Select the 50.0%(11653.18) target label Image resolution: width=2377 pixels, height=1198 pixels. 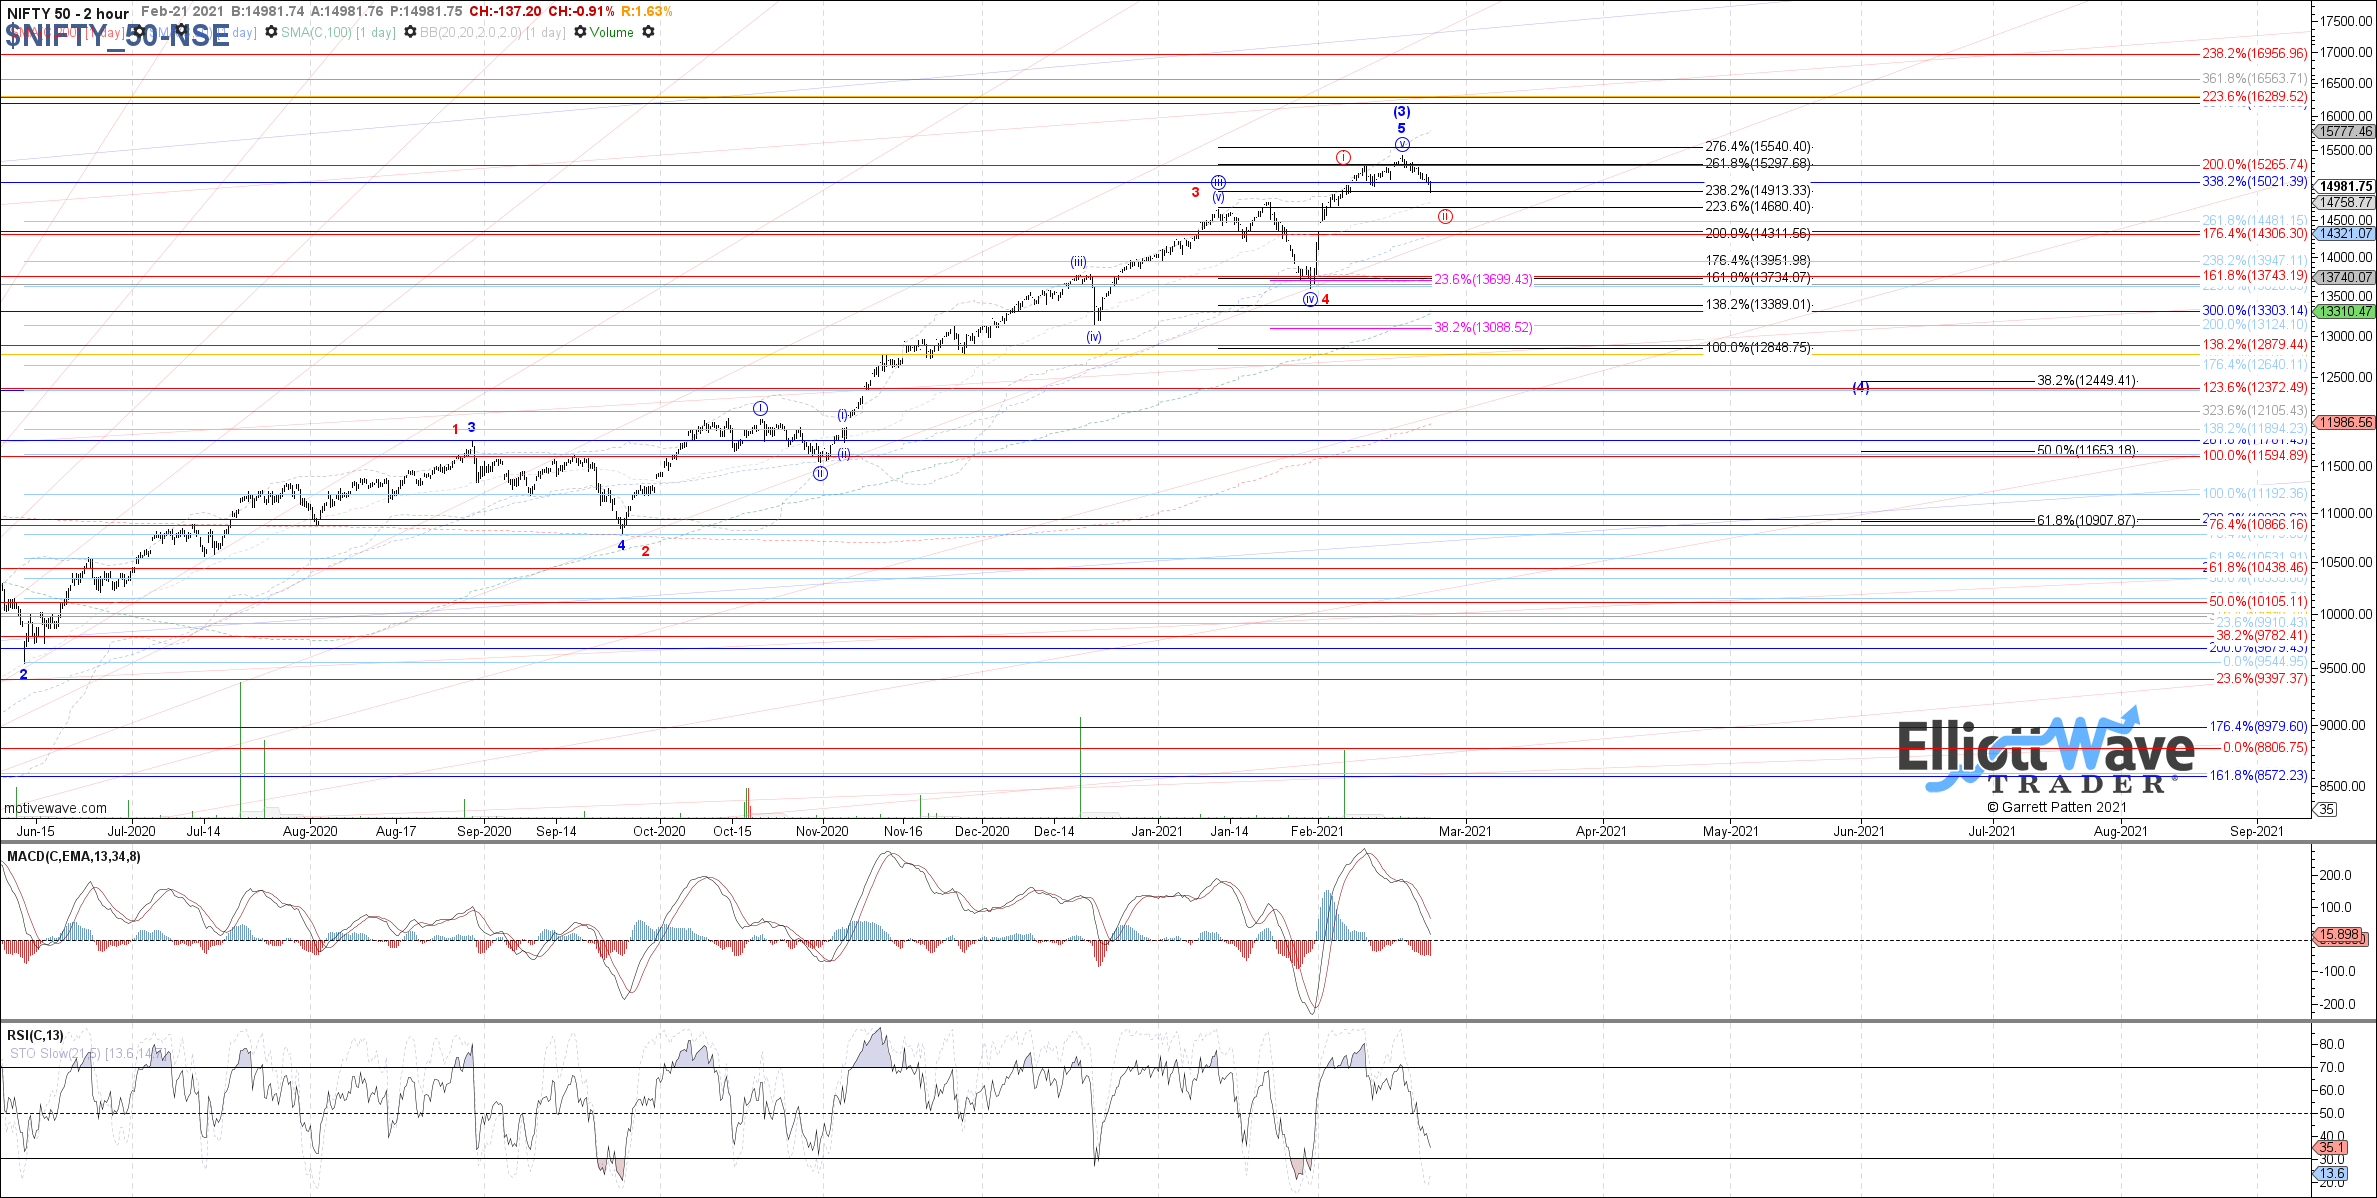point(2087,451)
